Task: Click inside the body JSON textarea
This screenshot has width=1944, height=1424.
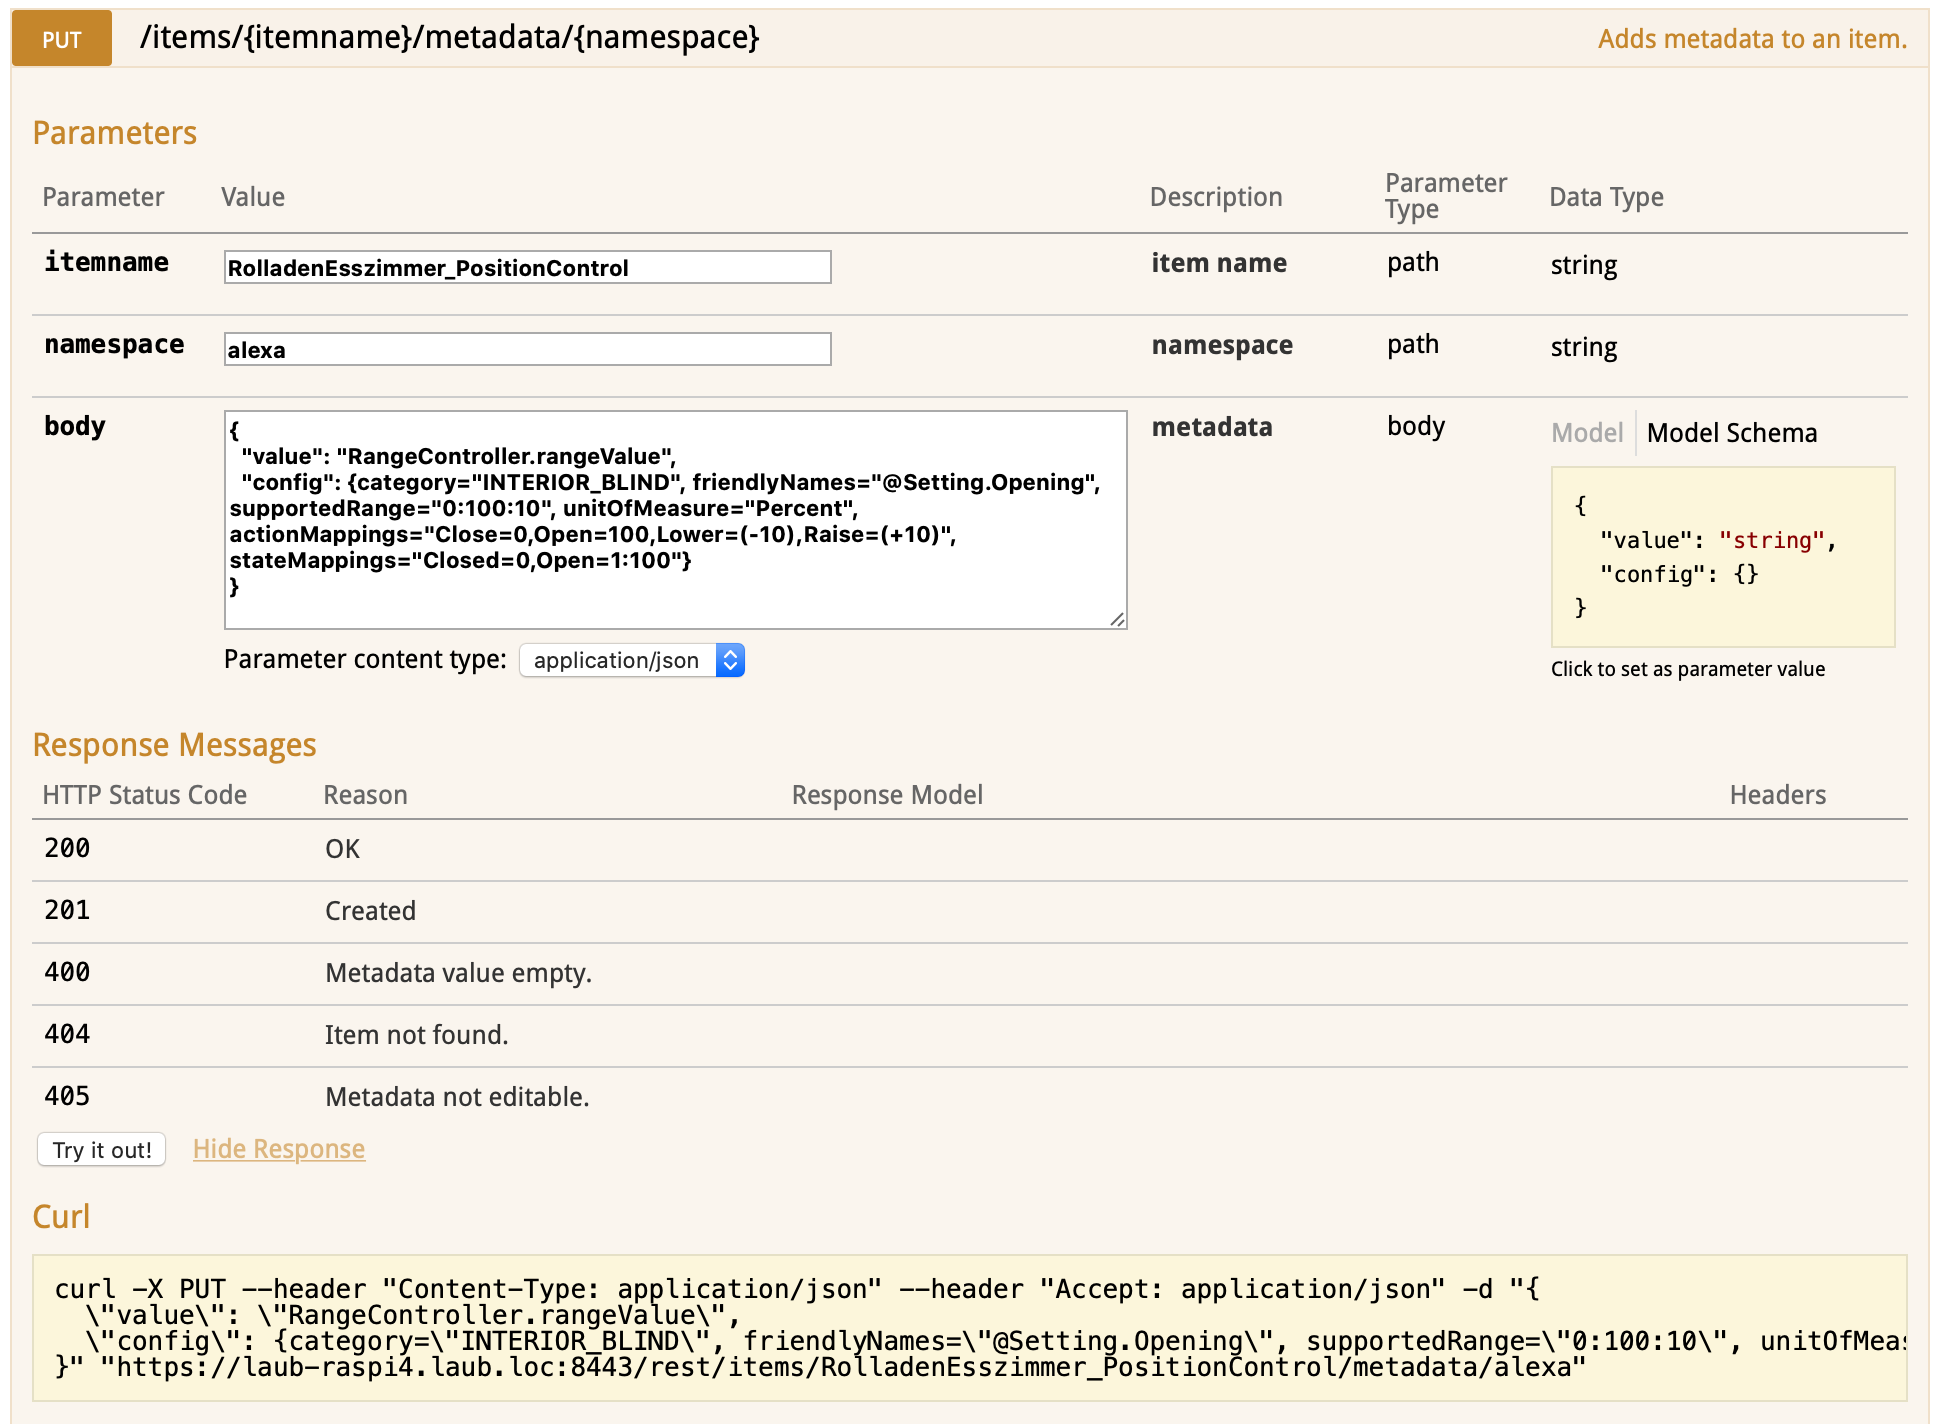Action: pos(675,519)
